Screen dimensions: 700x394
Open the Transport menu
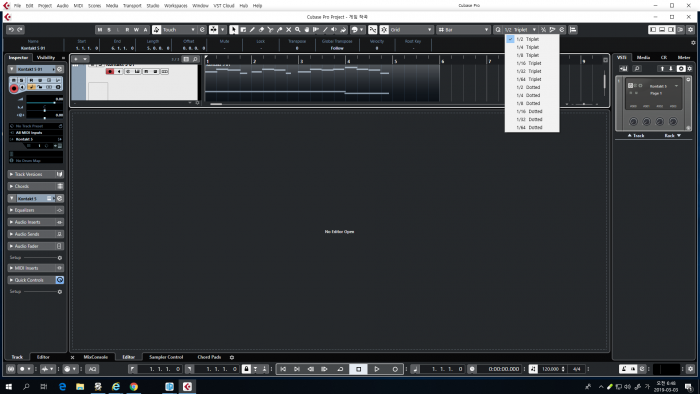[132, 6]
